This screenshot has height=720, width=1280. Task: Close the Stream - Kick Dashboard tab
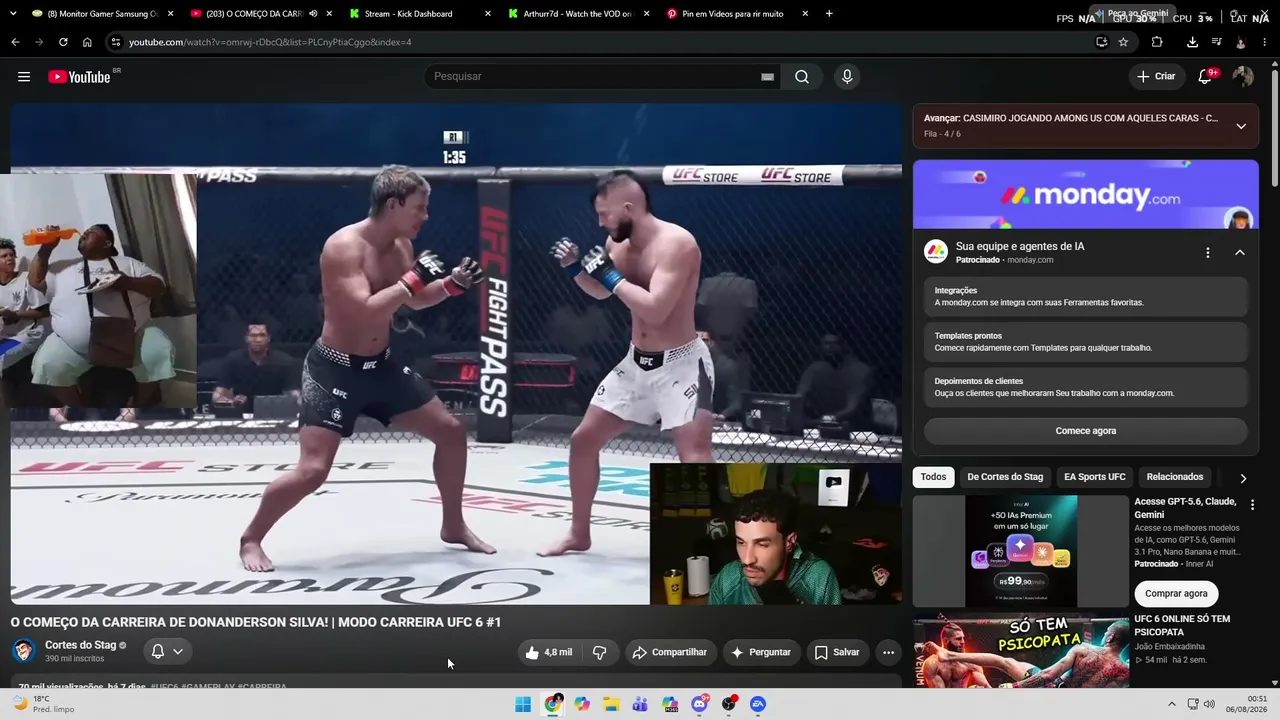[487, 14]
